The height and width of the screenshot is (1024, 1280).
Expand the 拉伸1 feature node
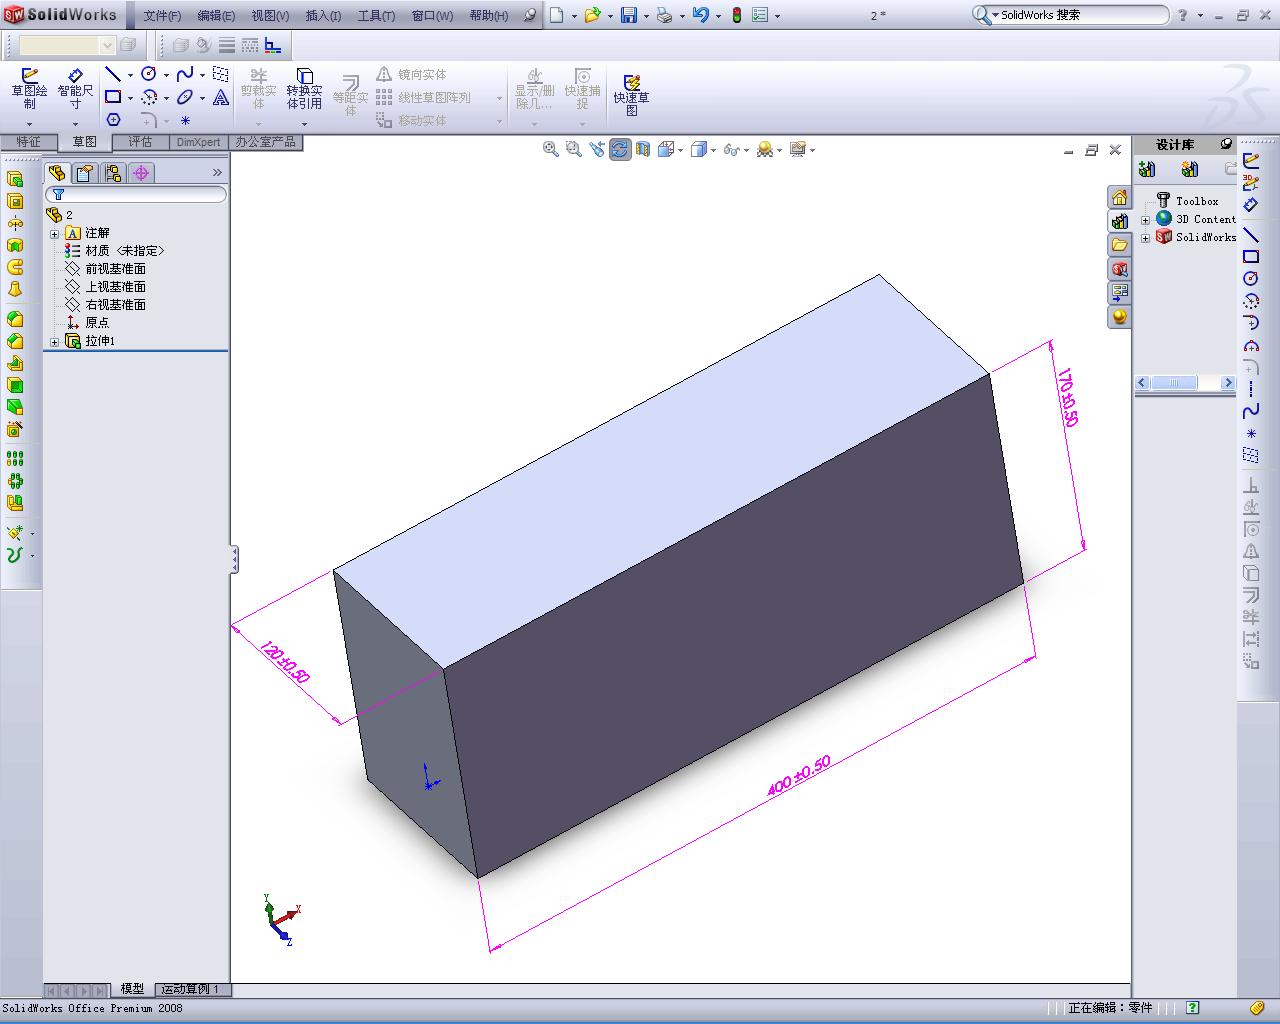click(x=55, y=341)
